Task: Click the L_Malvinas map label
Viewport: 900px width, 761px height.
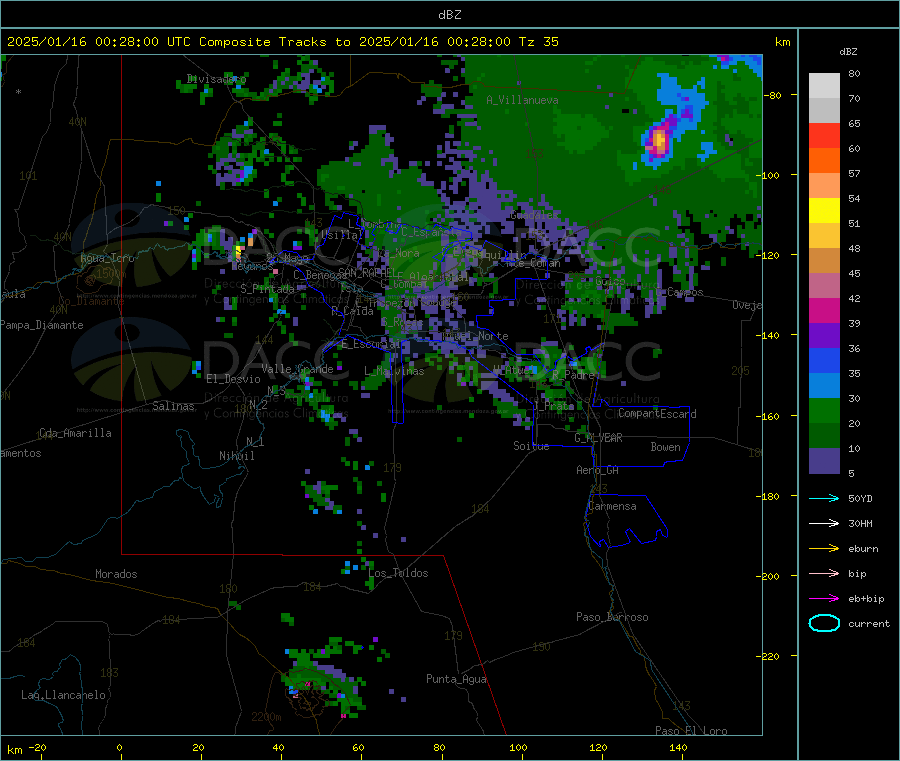Action: coord(394,372)
